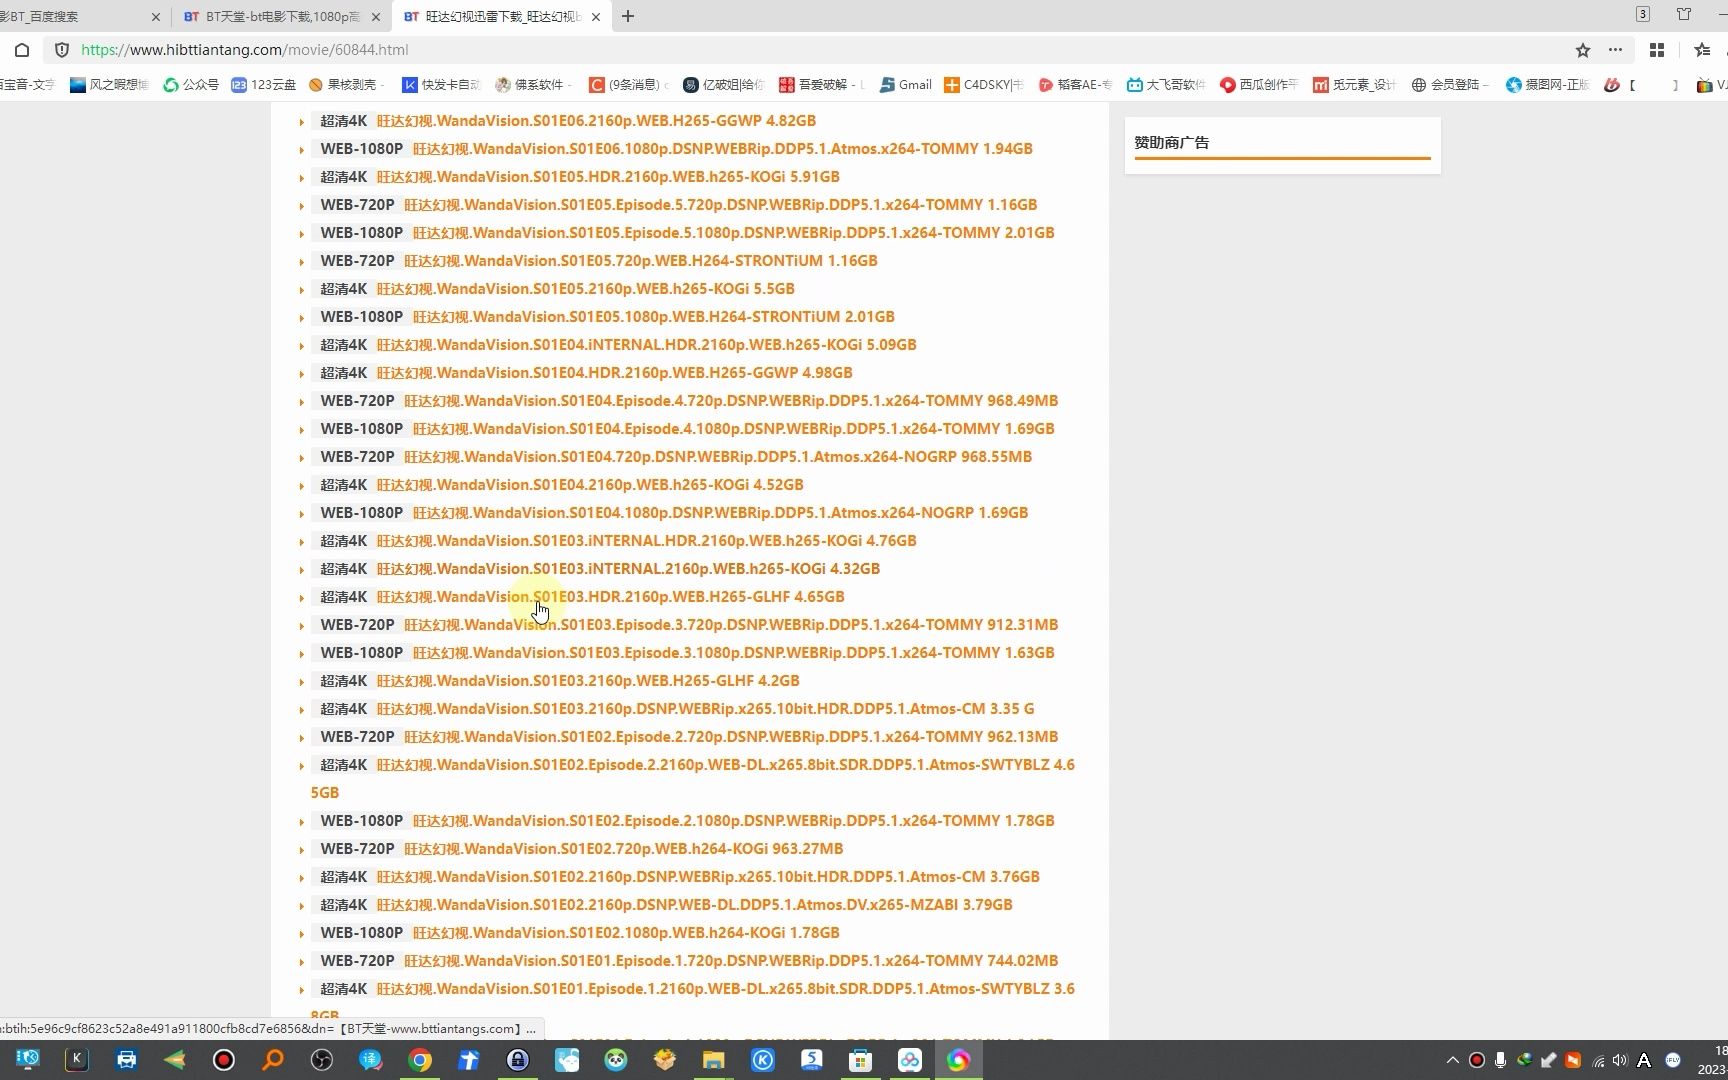1728x1080 pixels.
Task: Open S01E03.2160p.WEB.H265-GLHF 4.2GB link
Action: coord(588,680)
